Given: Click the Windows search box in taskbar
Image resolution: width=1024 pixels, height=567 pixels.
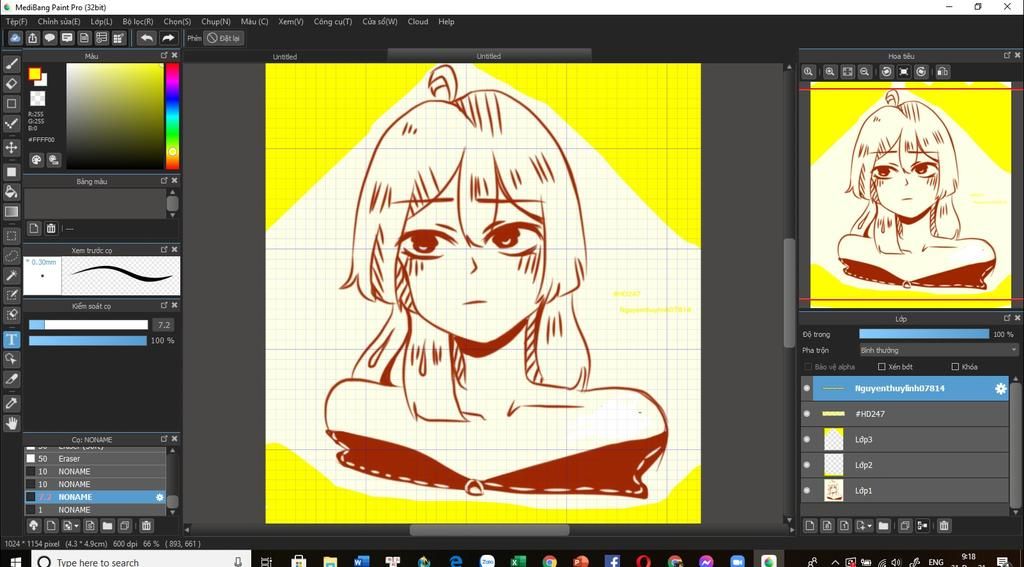Looking at the screenshot, I should tap(141, 561).
